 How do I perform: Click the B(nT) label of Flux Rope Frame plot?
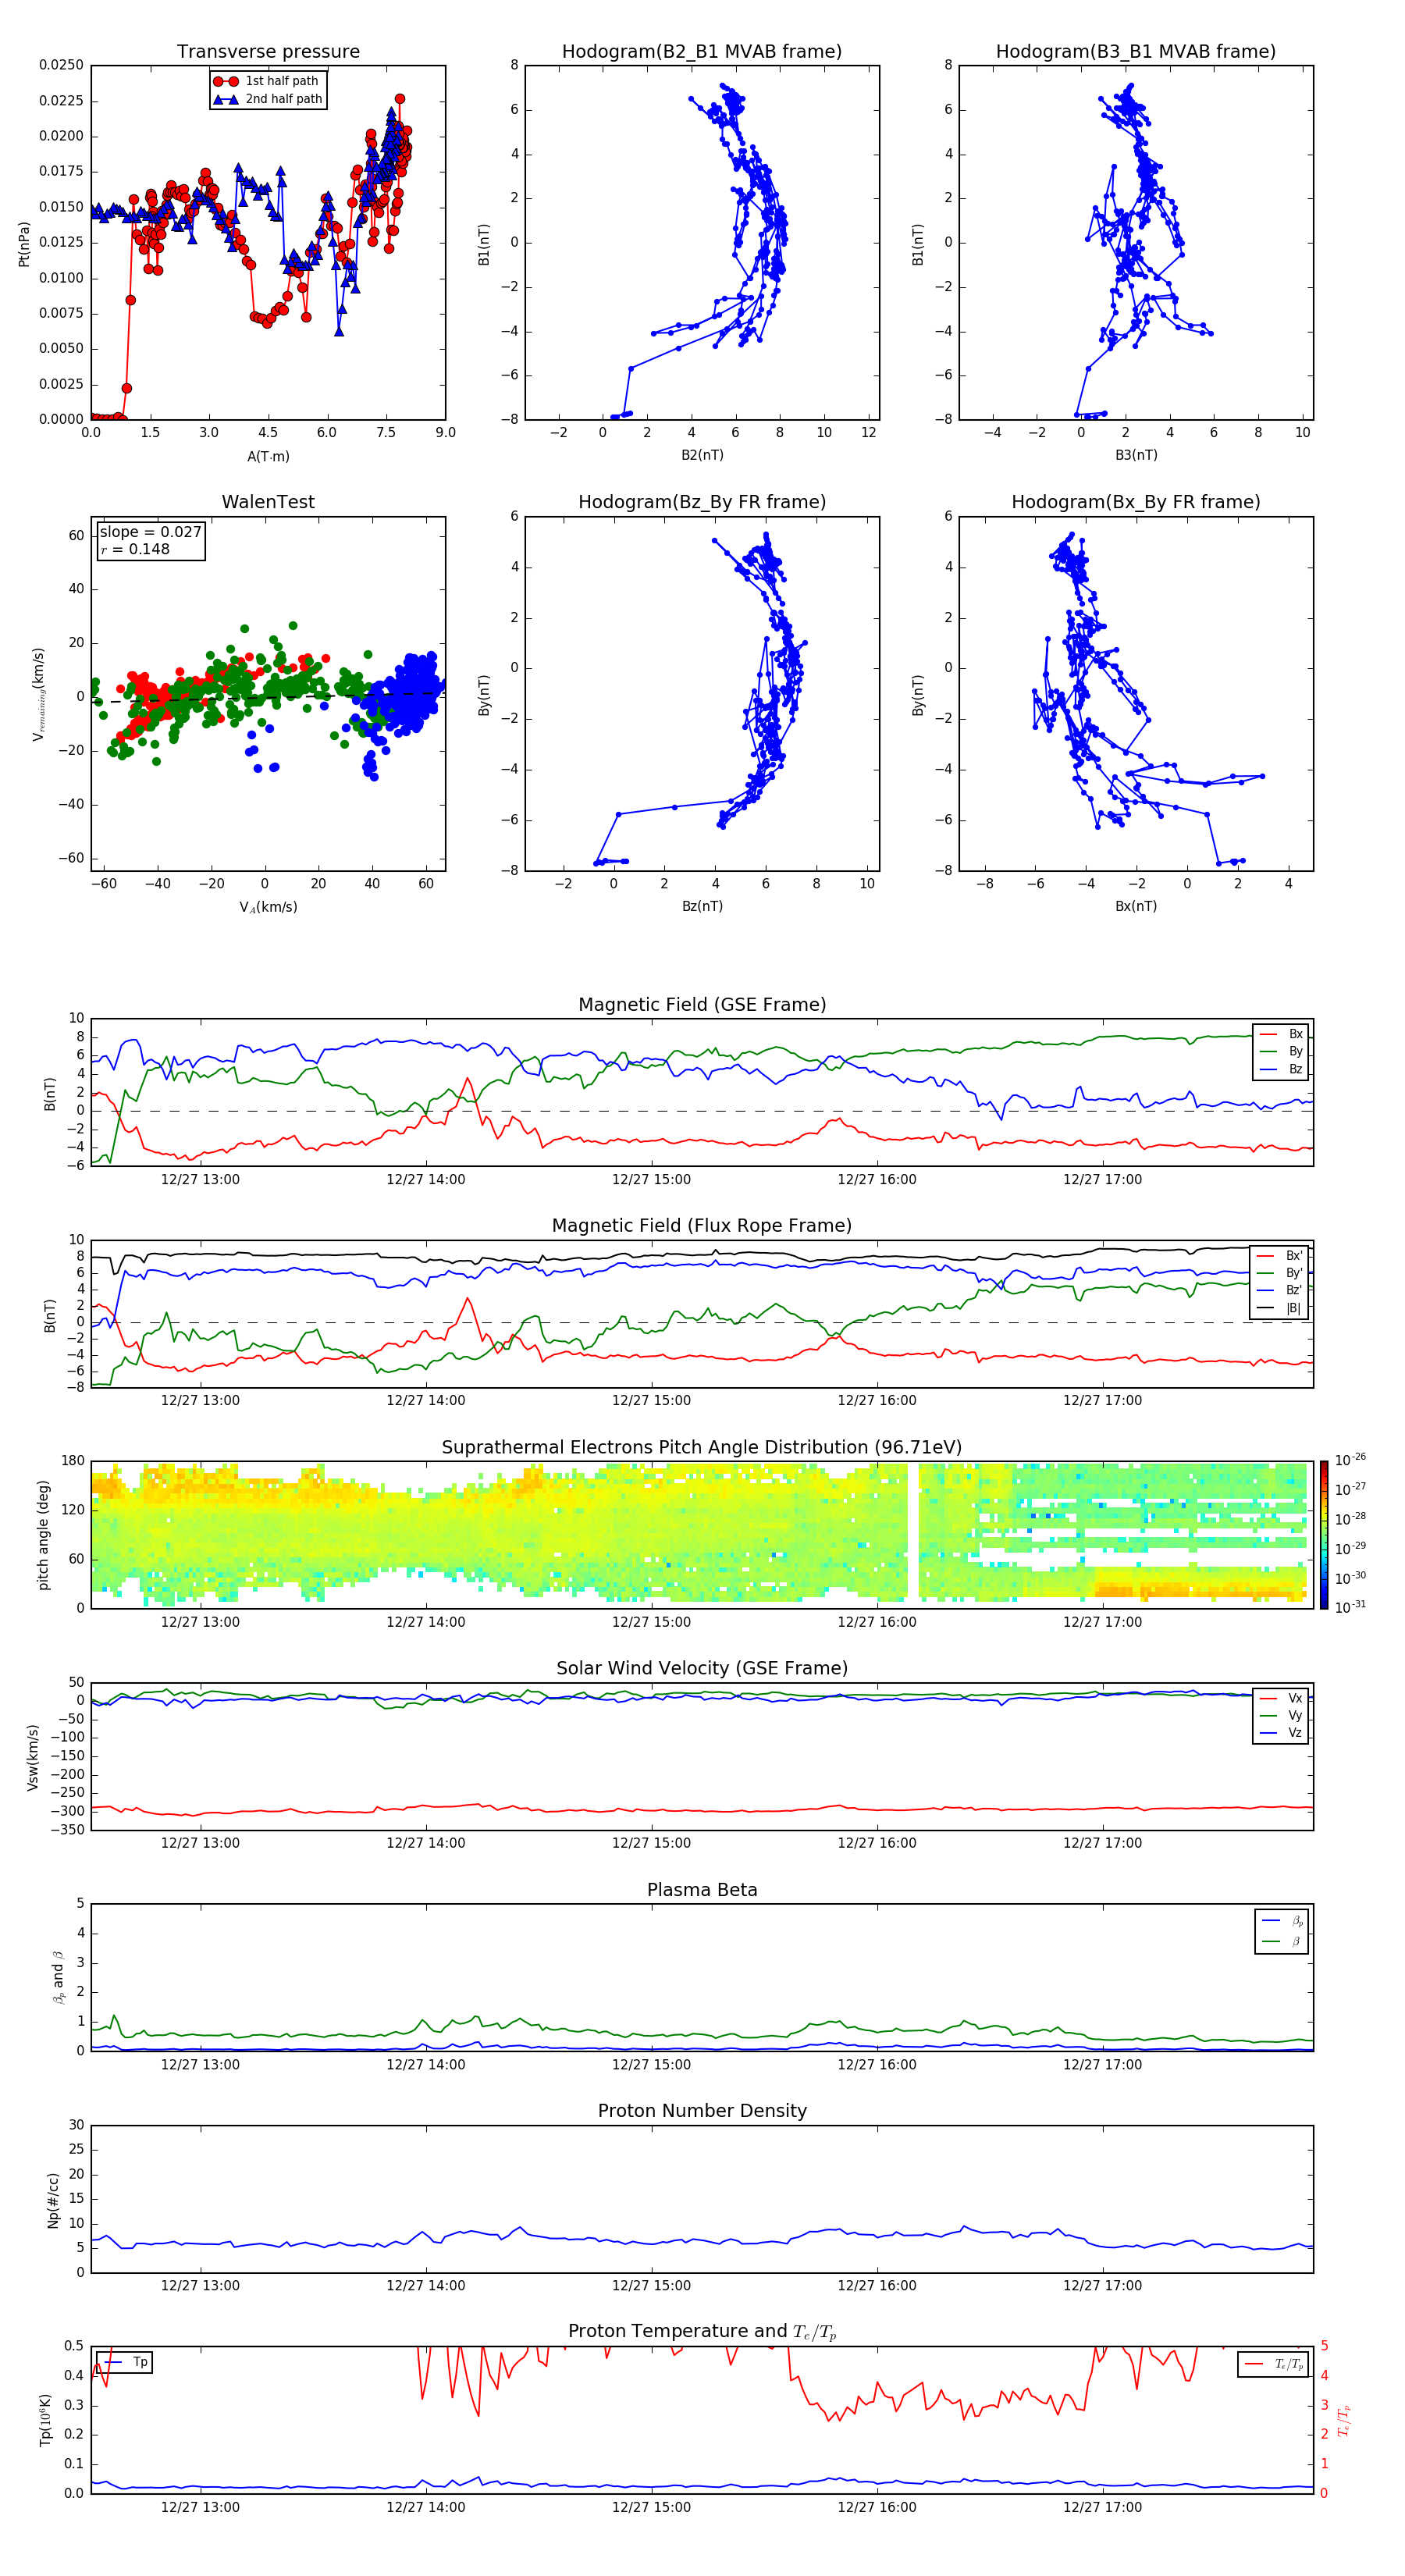49,1315
